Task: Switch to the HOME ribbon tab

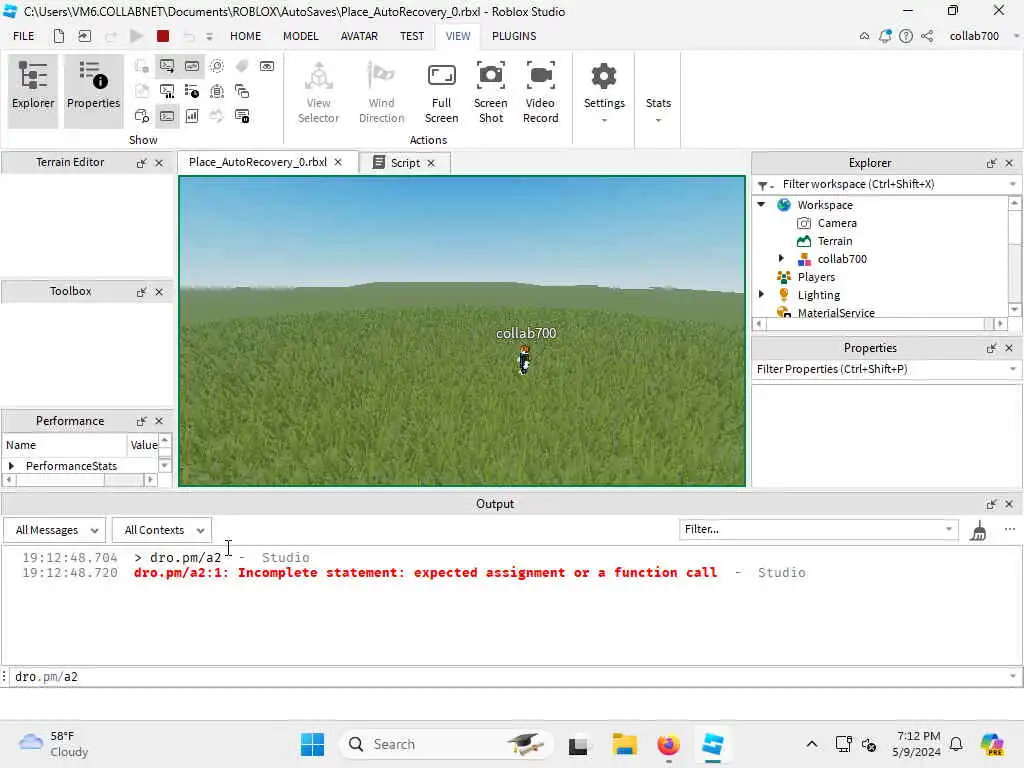Action: click(x=246, y=36)
